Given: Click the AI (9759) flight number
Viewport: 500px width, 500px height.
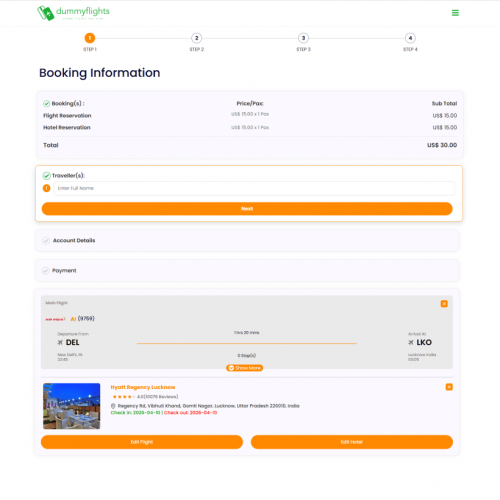Looking at the screenshot, I should [82, 319].
